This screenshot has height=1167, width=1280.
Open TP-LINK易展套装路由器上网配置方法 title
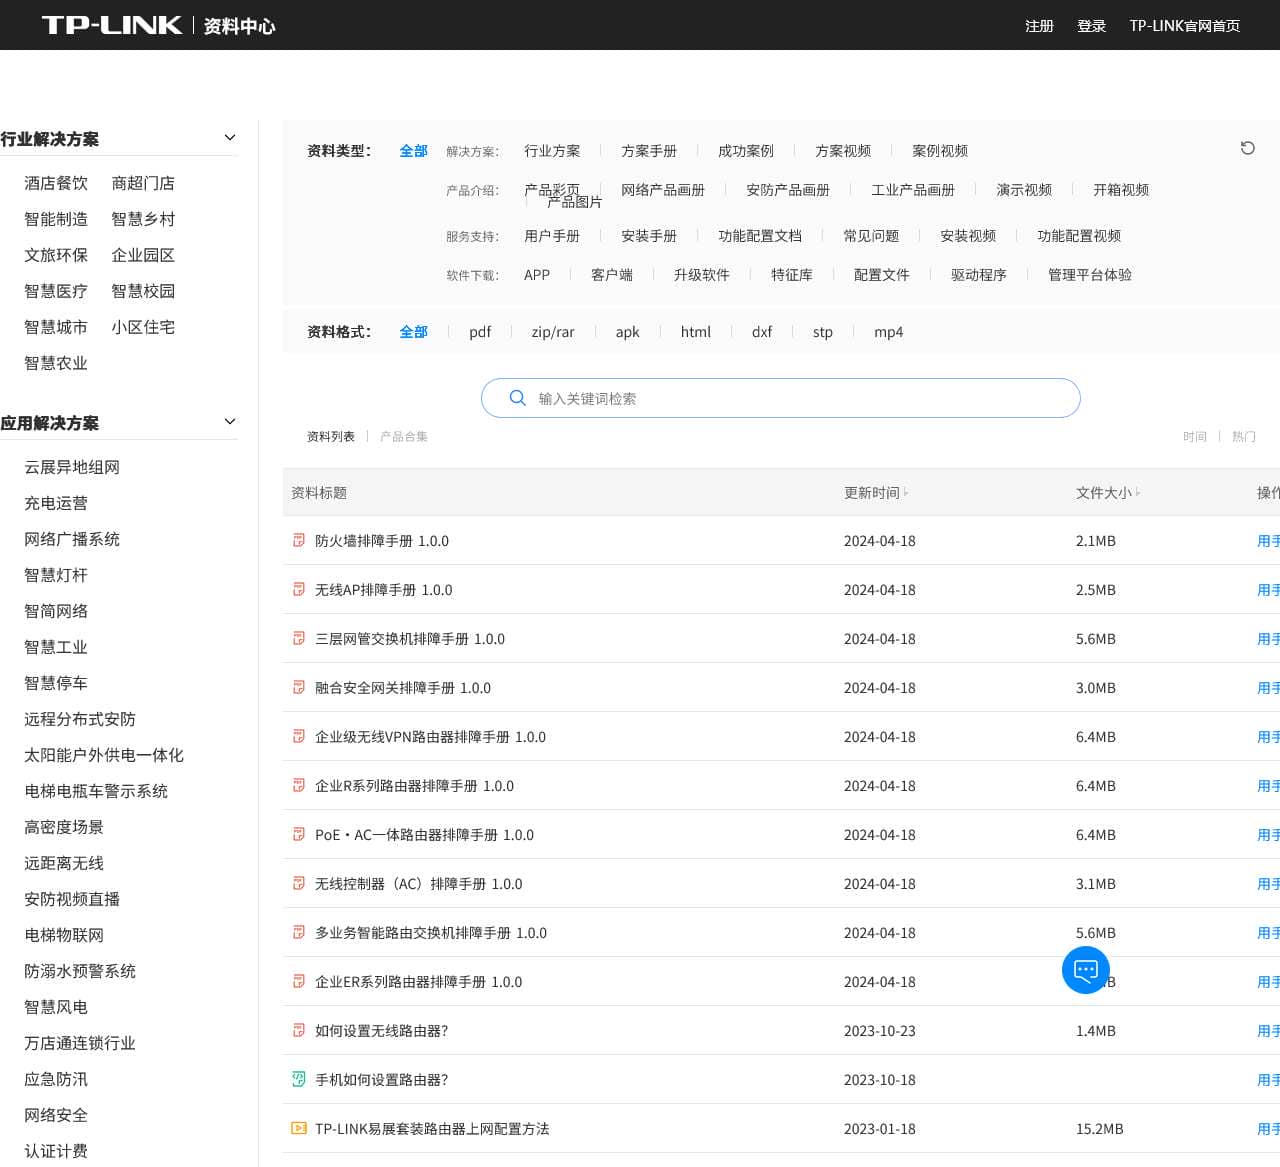(432, 1129)
